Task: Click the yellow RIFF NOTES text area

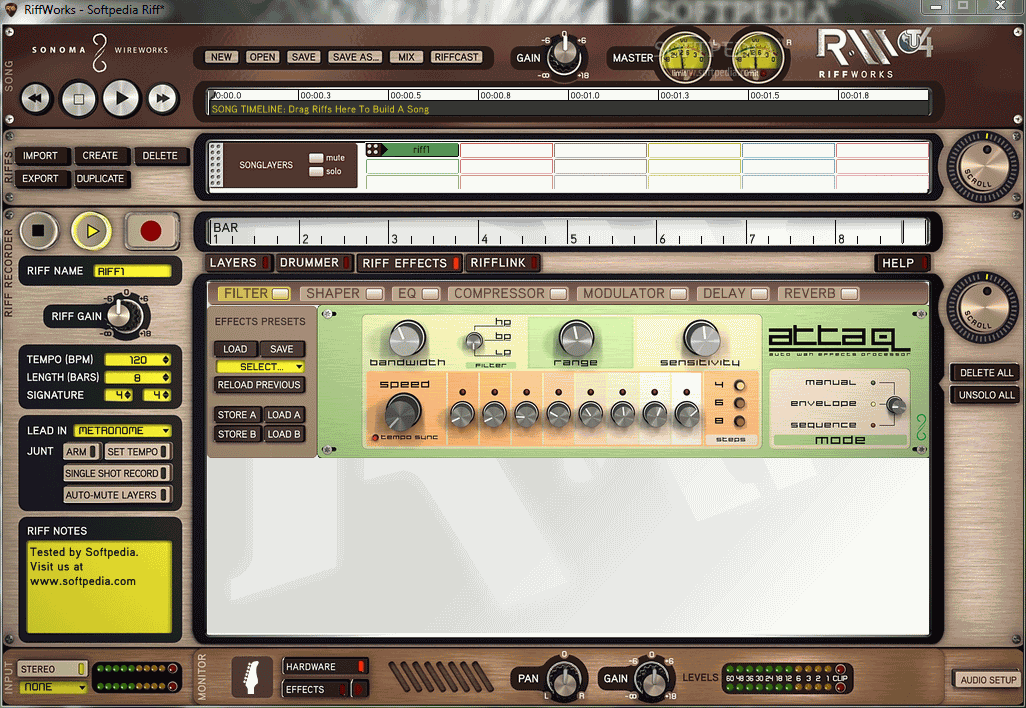Action: click(99, 587)
